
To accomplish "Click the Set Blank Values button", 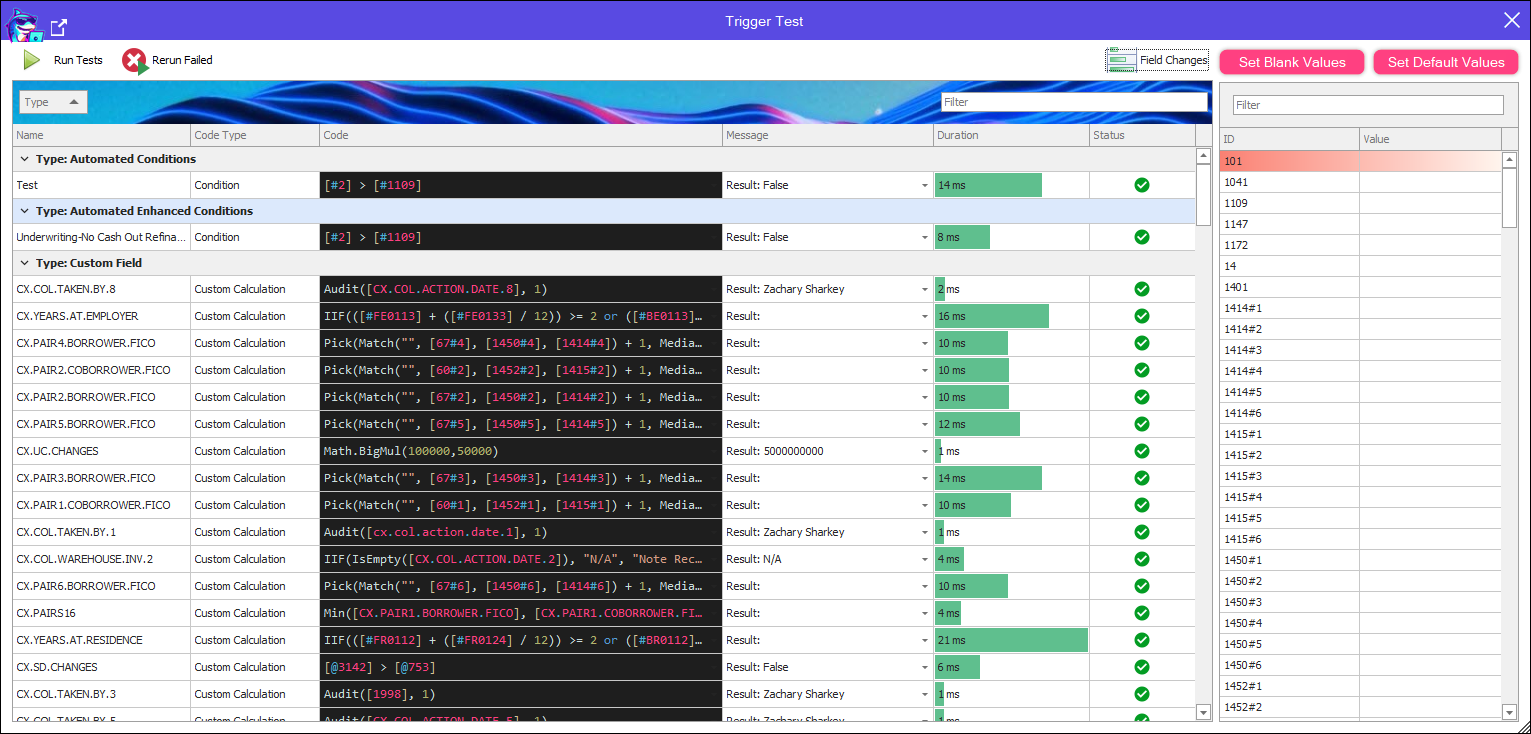I will [x=1292, y=62].
